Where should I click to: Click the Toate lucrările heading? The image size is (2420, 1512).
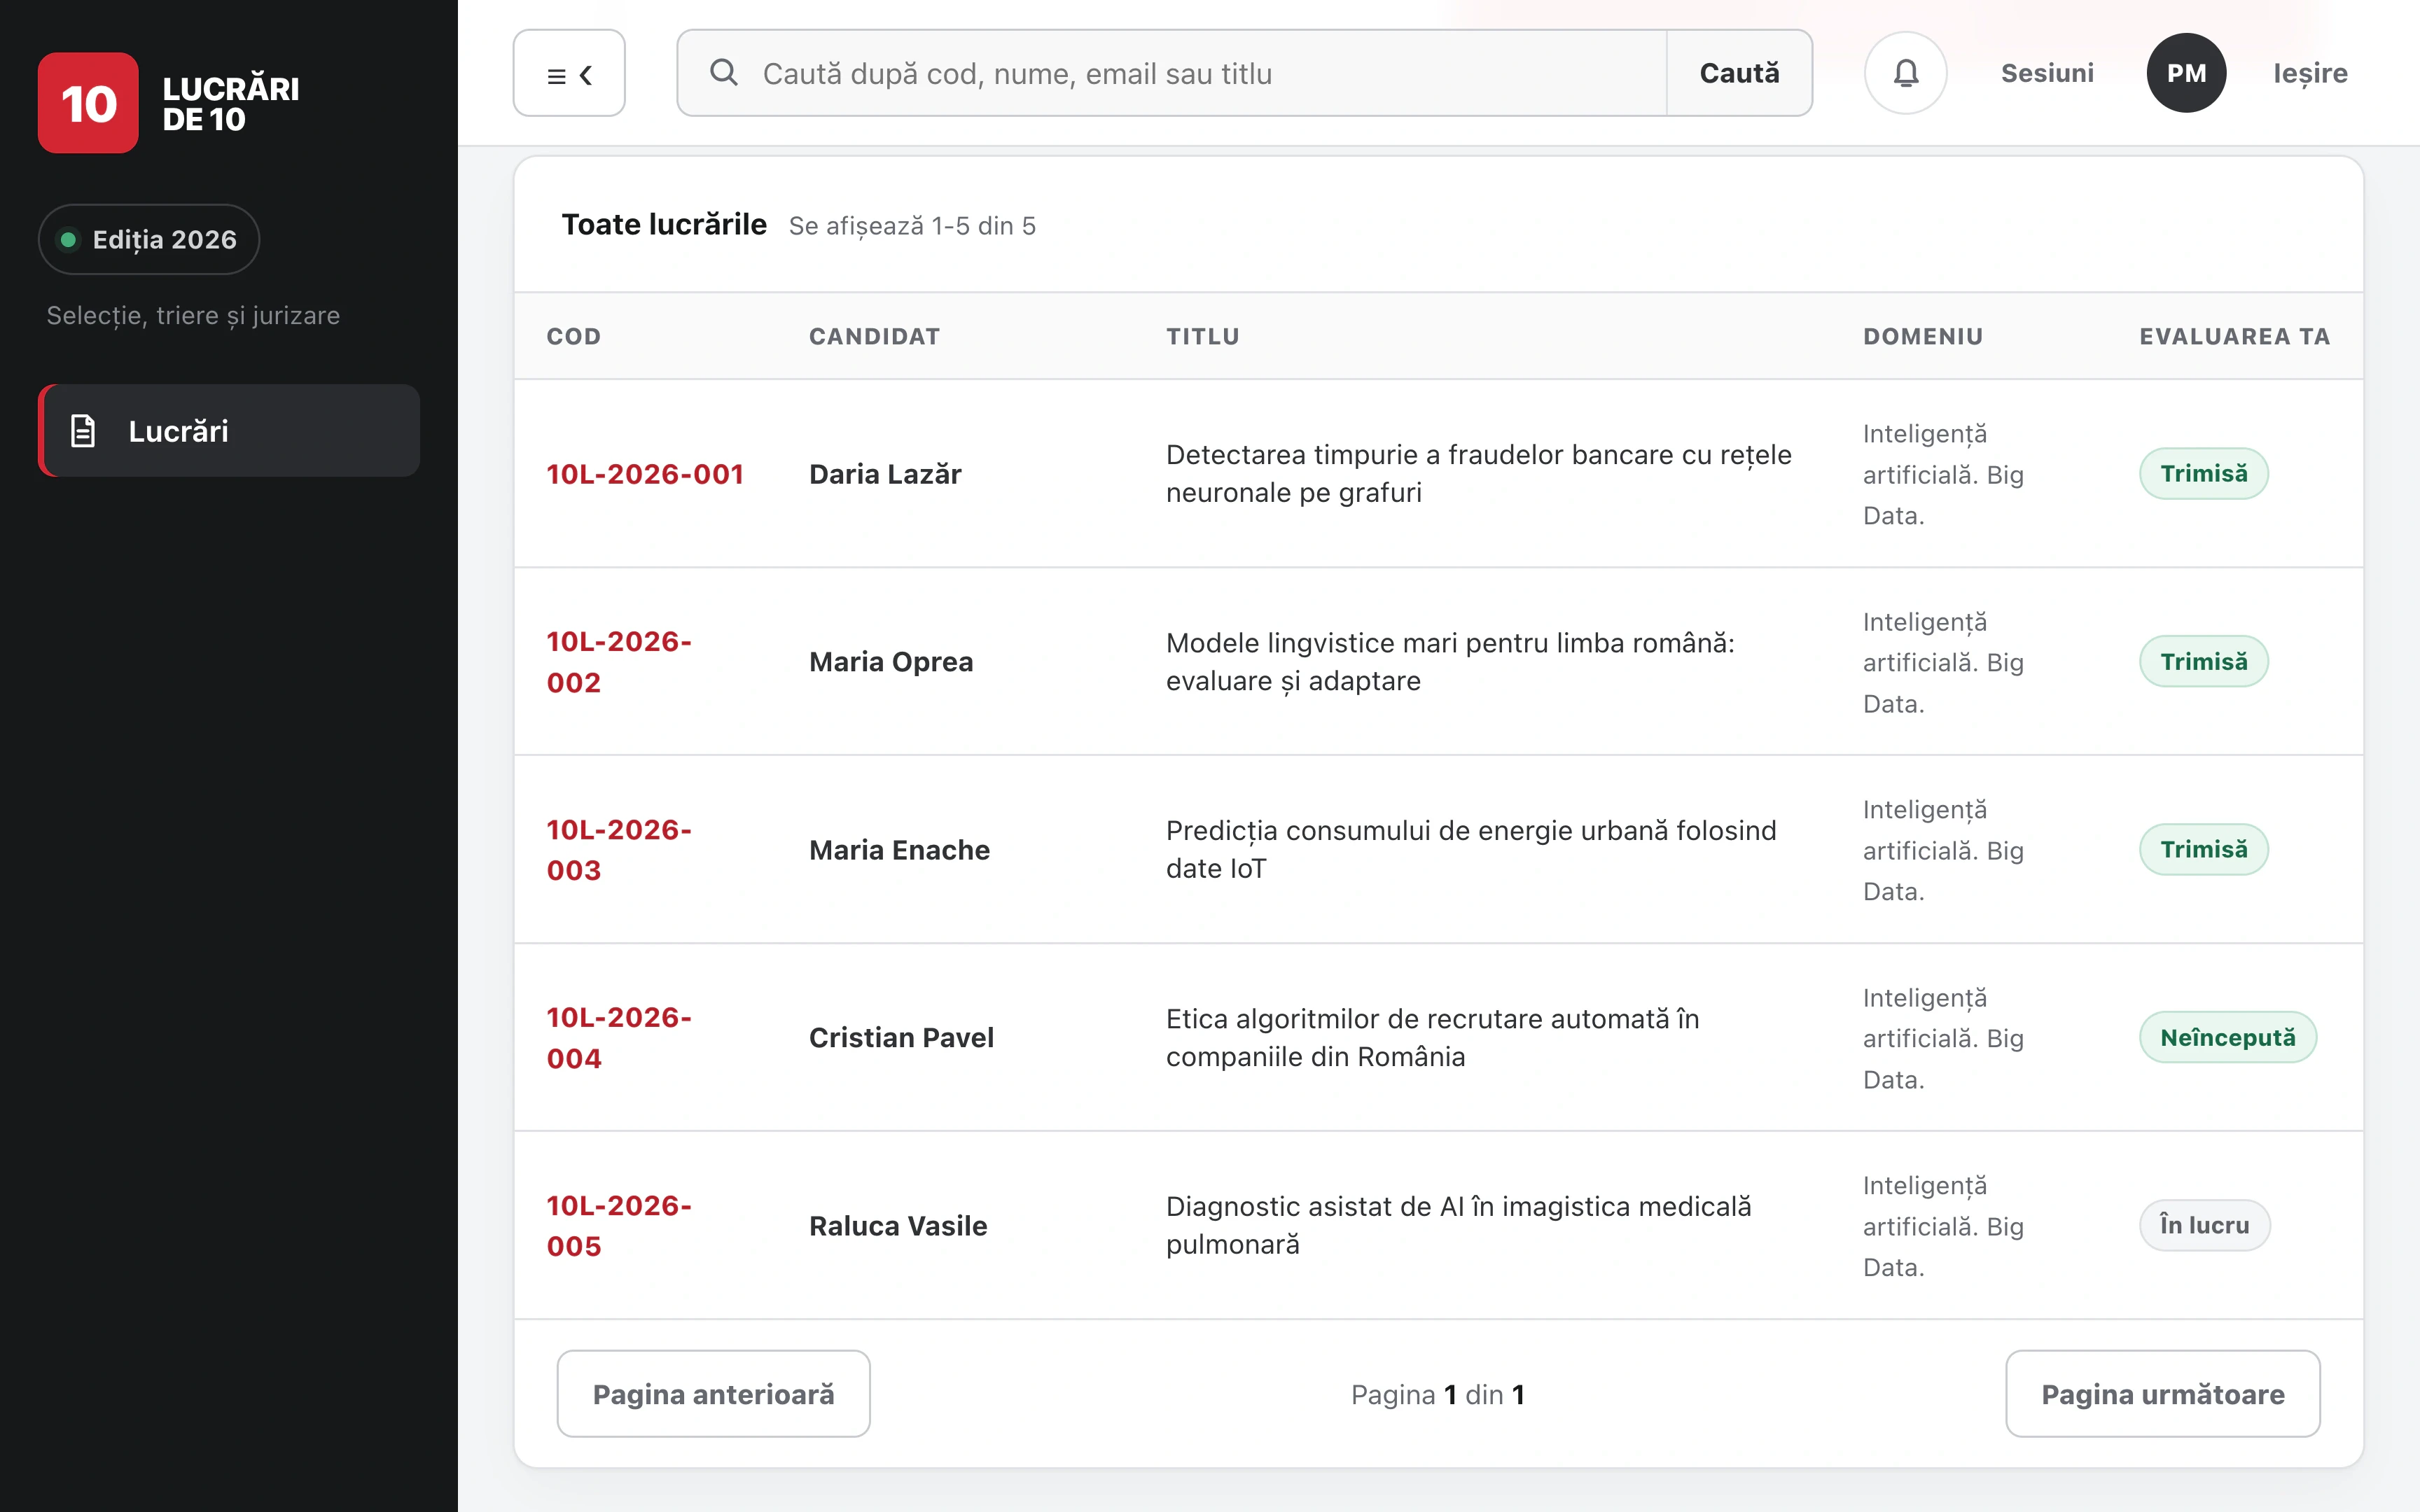pos(664,225)
